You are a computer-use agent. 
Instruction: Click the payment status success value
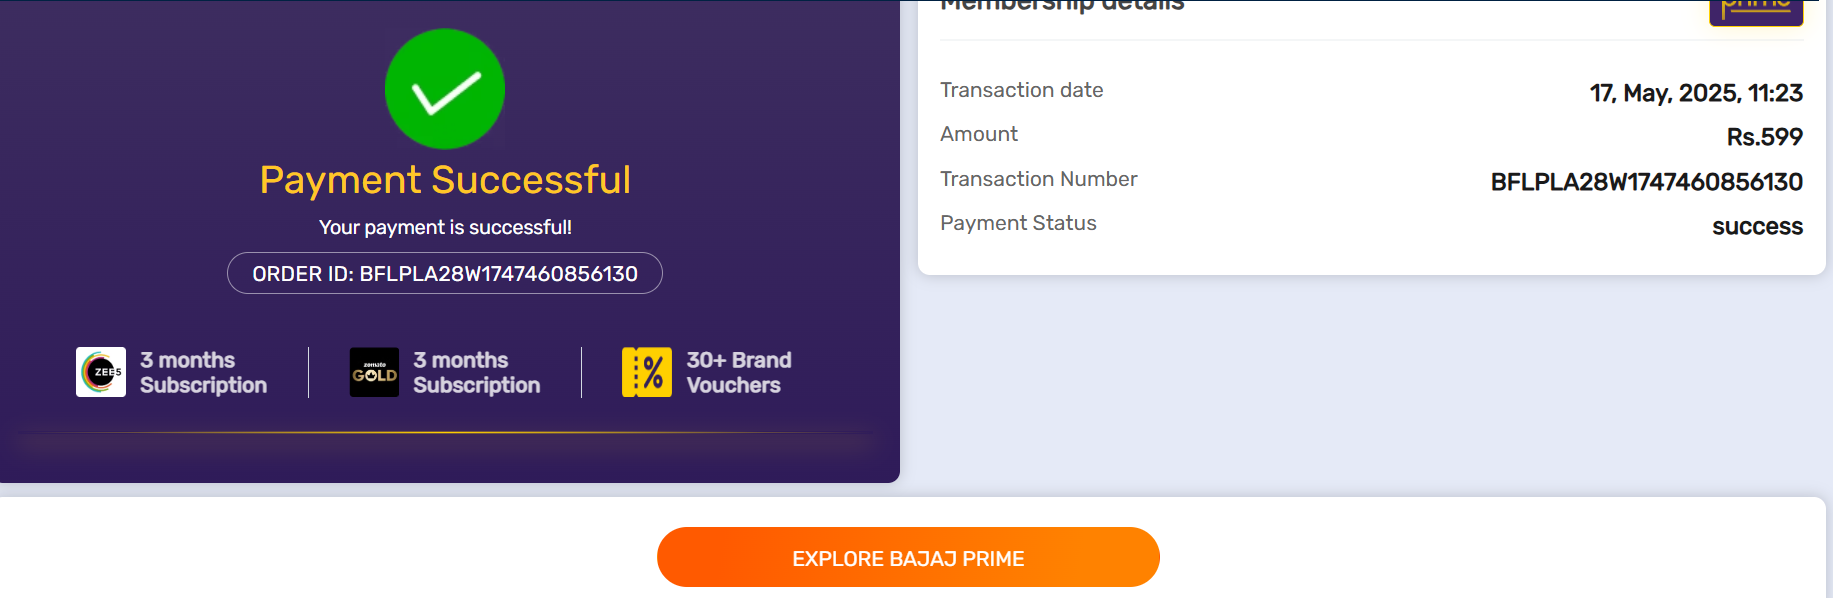point(1757,227)
